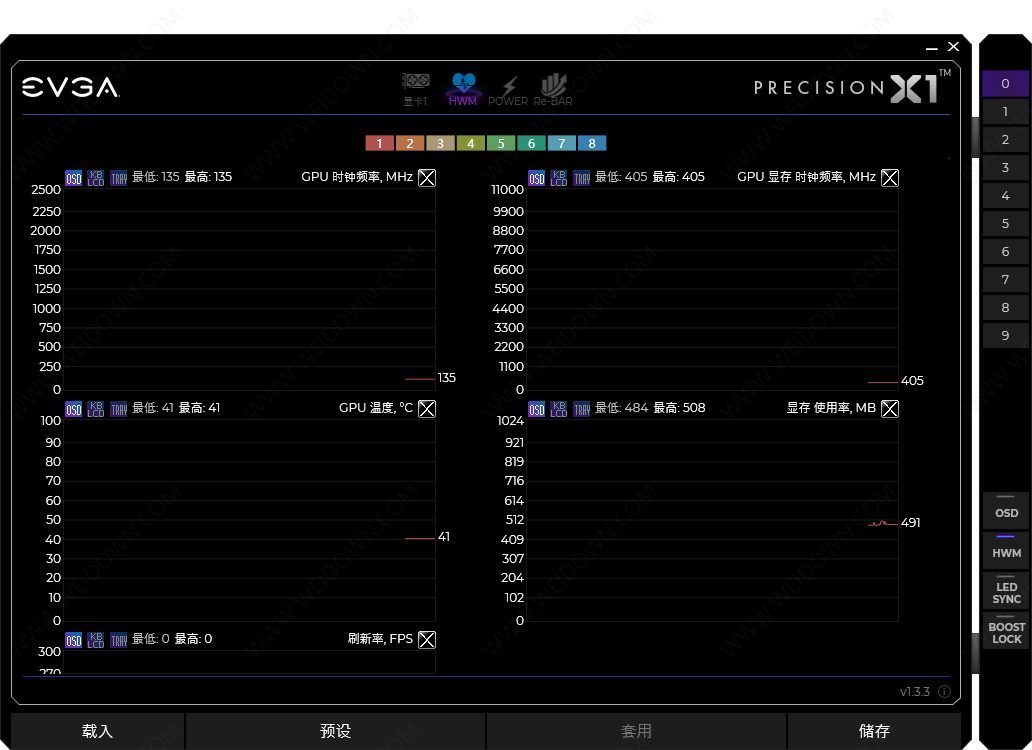Image resolution: width=1032 pixels, height=750 pixels.
Task: Select profile slot 3 in right sidebar
Action: pyautogui.click(x=1005, y=168)
